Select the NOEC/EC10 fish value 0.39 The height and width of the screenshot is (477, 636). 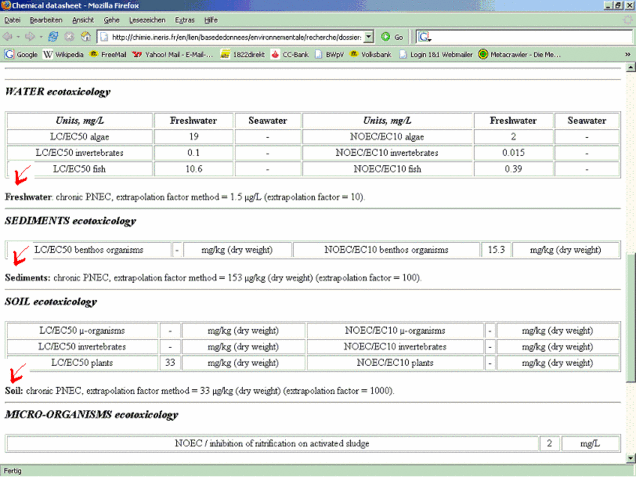514,169
